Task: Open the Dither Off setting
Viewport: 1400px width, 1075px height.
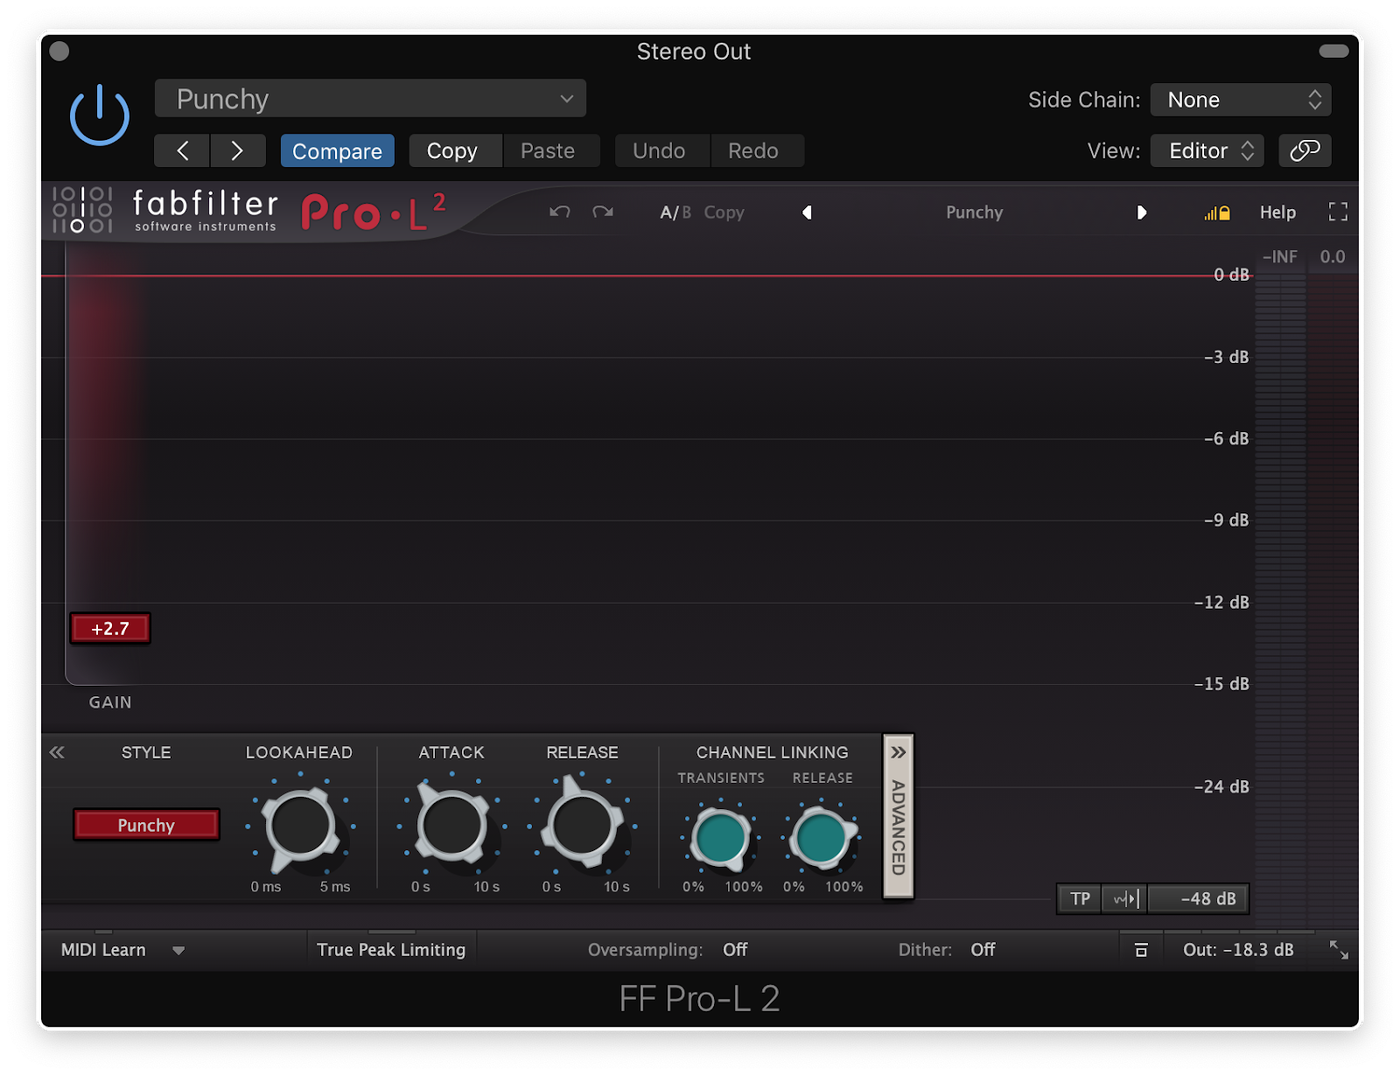Action: (x=983, y=950)
